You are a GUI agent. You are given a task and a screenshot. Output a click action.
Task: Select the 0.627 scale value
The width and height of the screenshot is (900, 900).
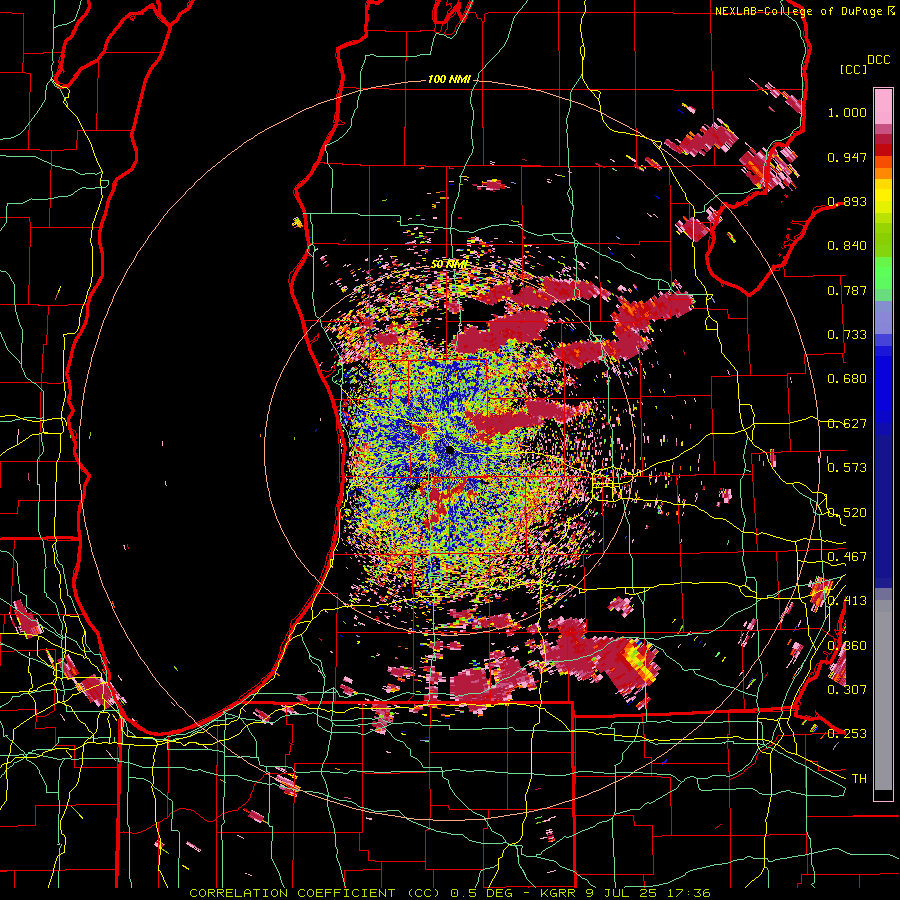(x=847, y=424)
